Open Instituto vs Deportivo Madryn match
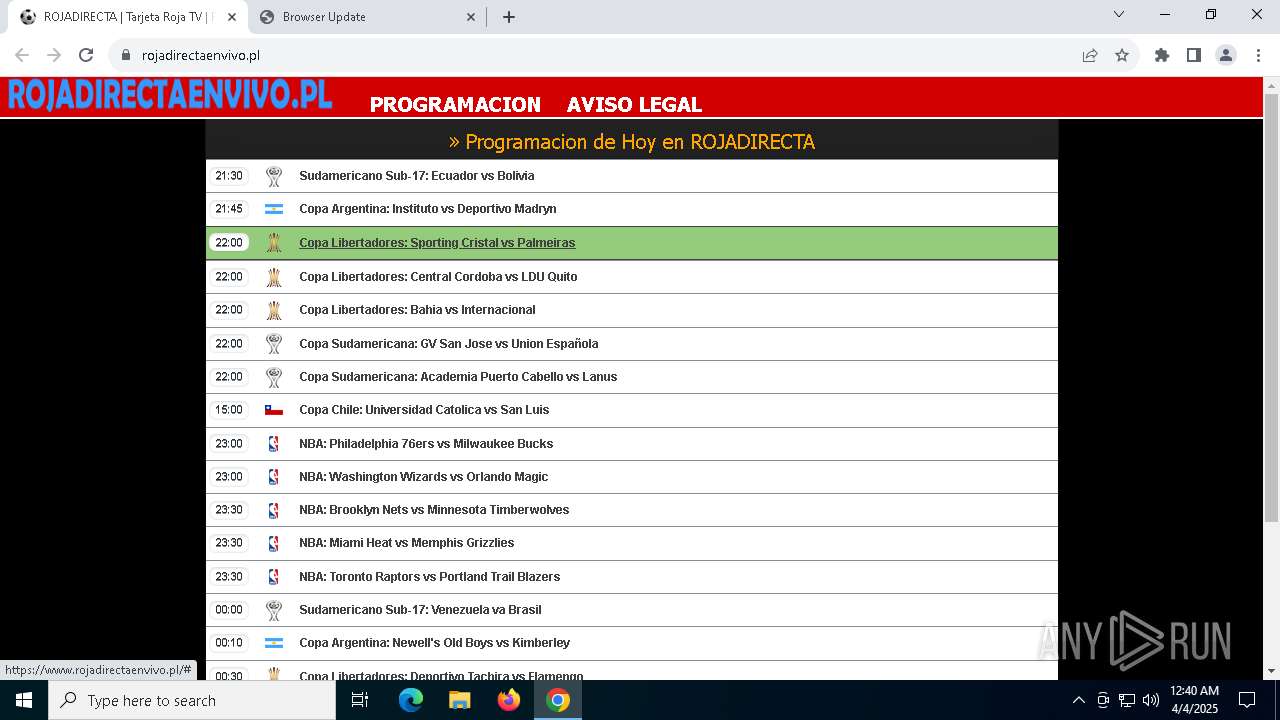 click(x=428, y=209)
